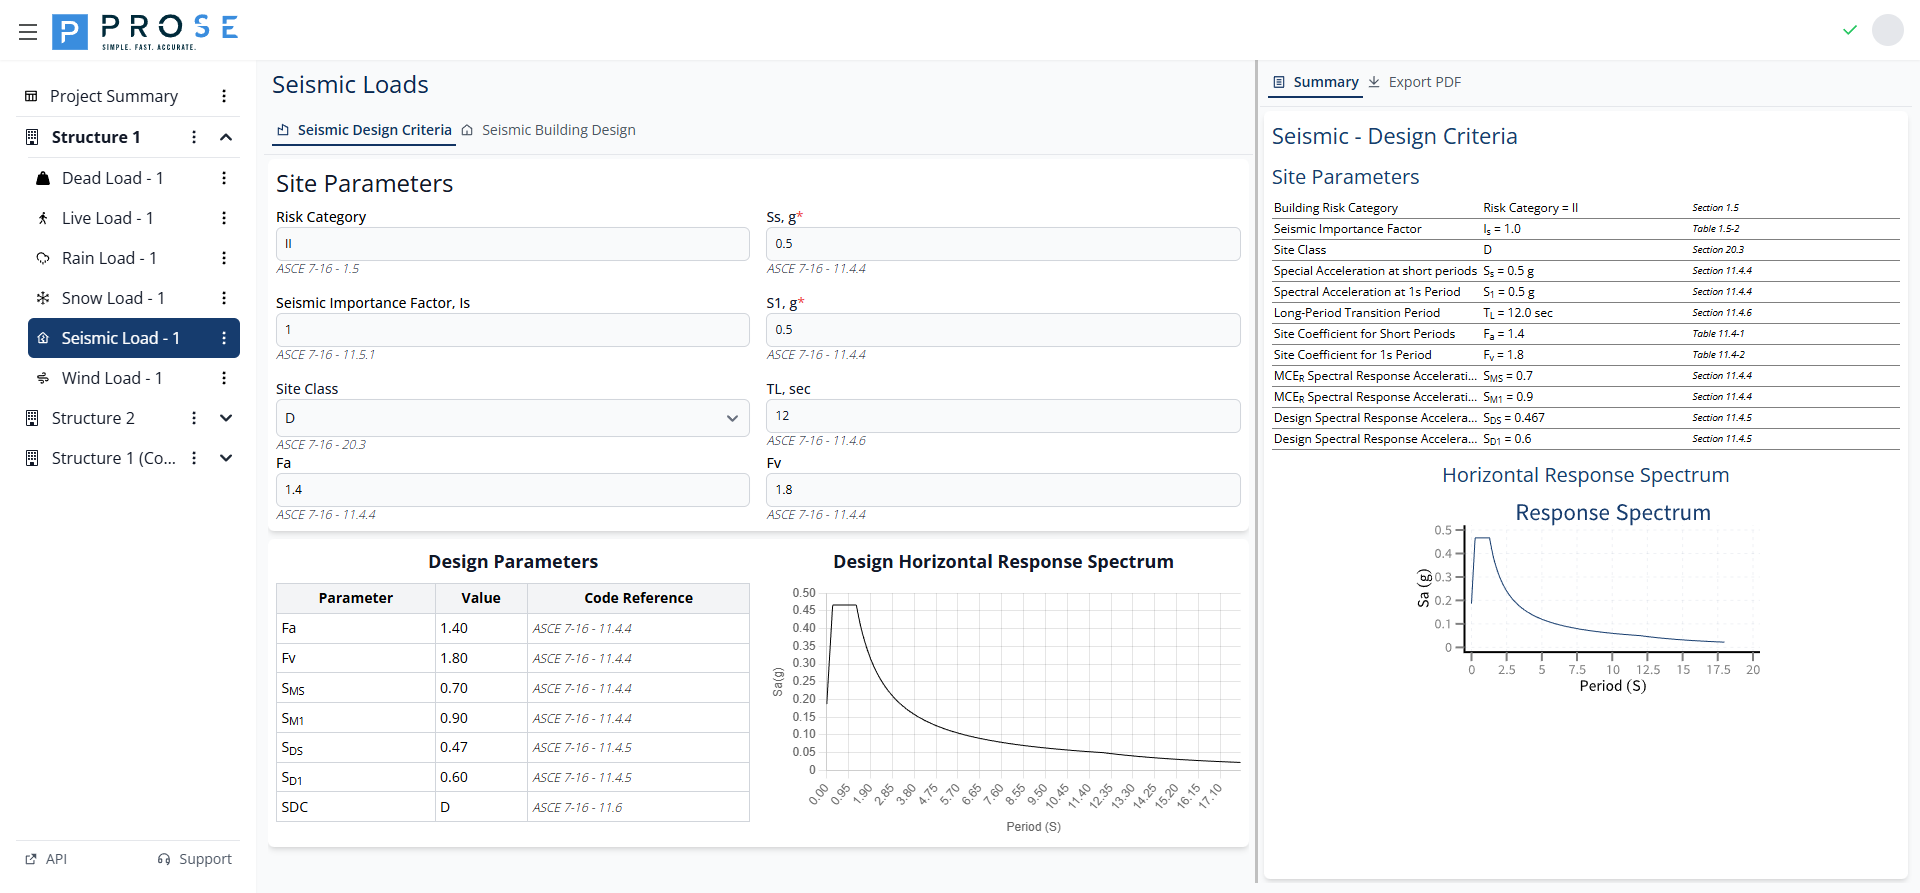Screen dimensions: 1920x893
Task: Open the hamburger navigation menu
Action: (x=28, y=32)
